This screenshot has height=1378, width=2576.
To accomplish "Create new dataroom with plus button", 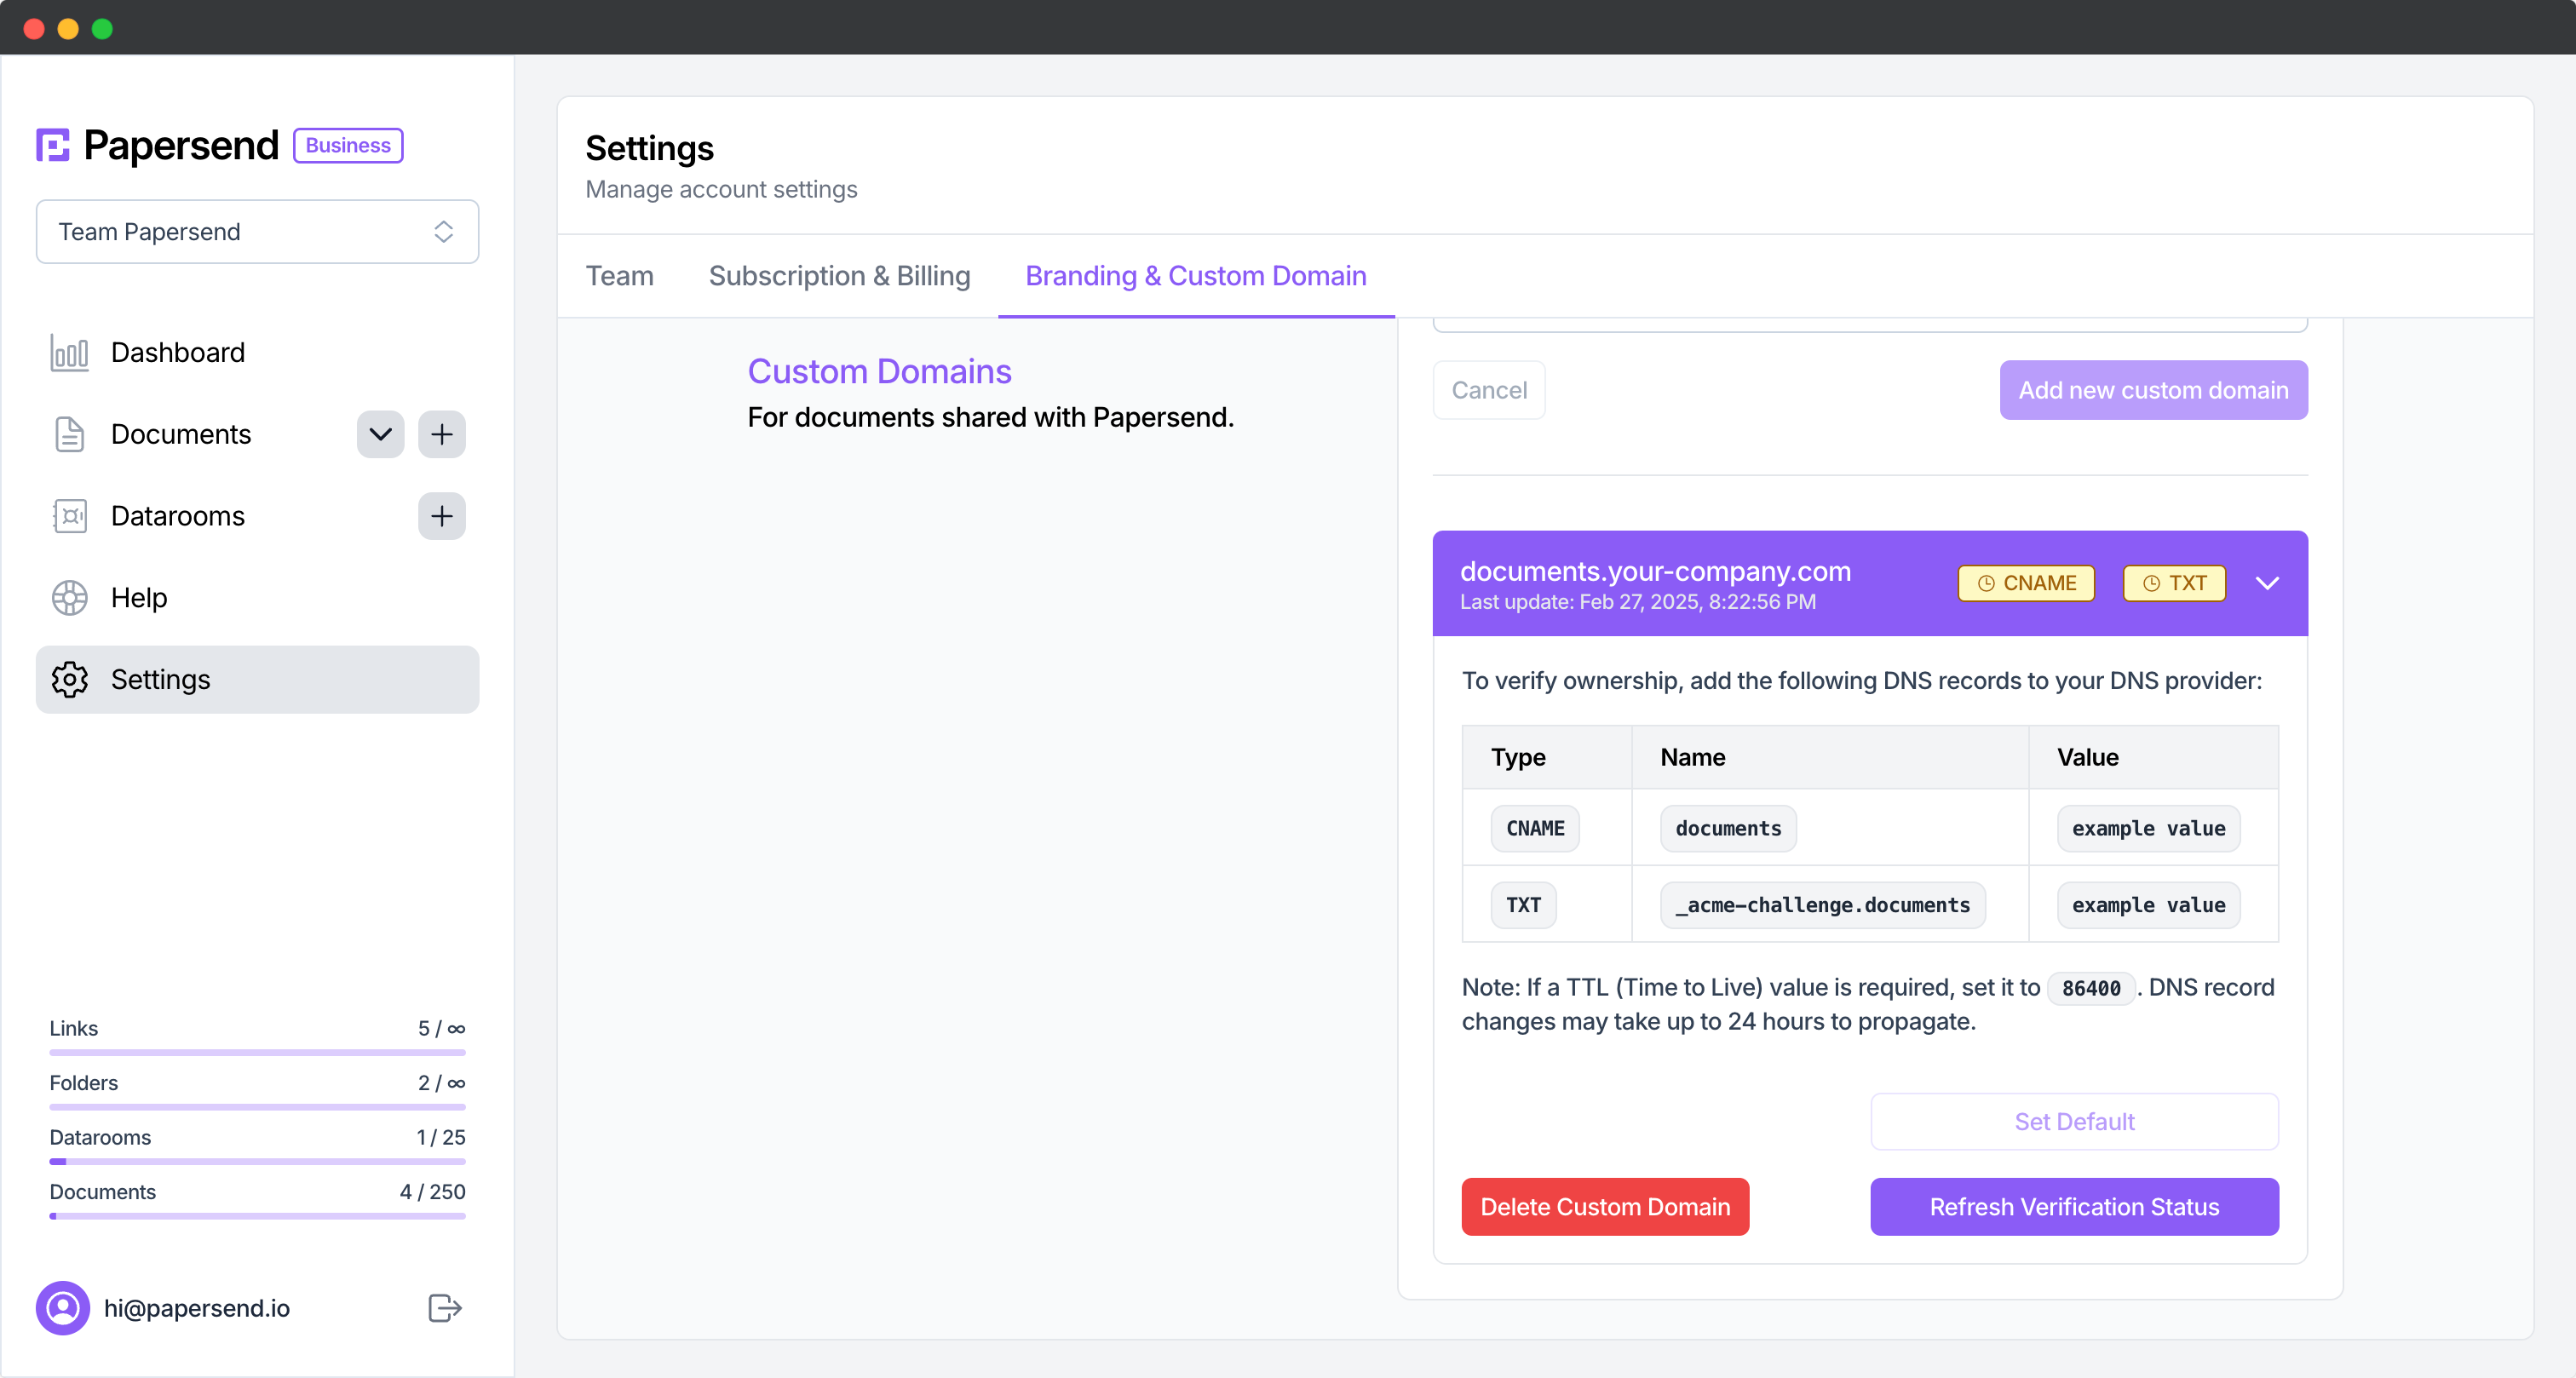I will 441,516.
